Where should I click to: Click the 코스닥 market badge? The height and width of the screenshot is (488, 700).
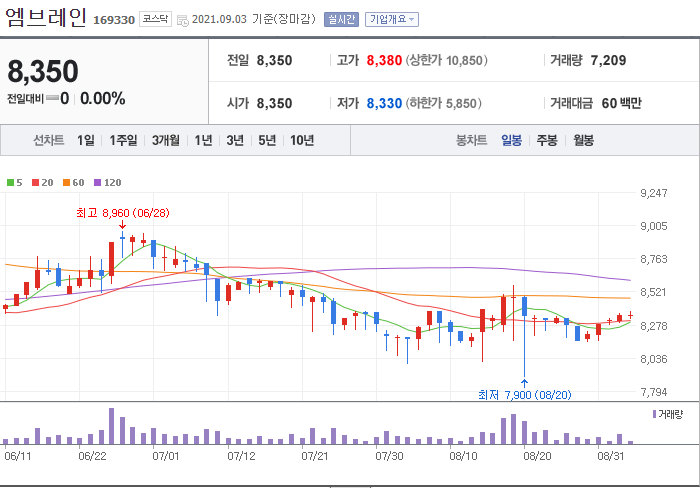[155, 19]
